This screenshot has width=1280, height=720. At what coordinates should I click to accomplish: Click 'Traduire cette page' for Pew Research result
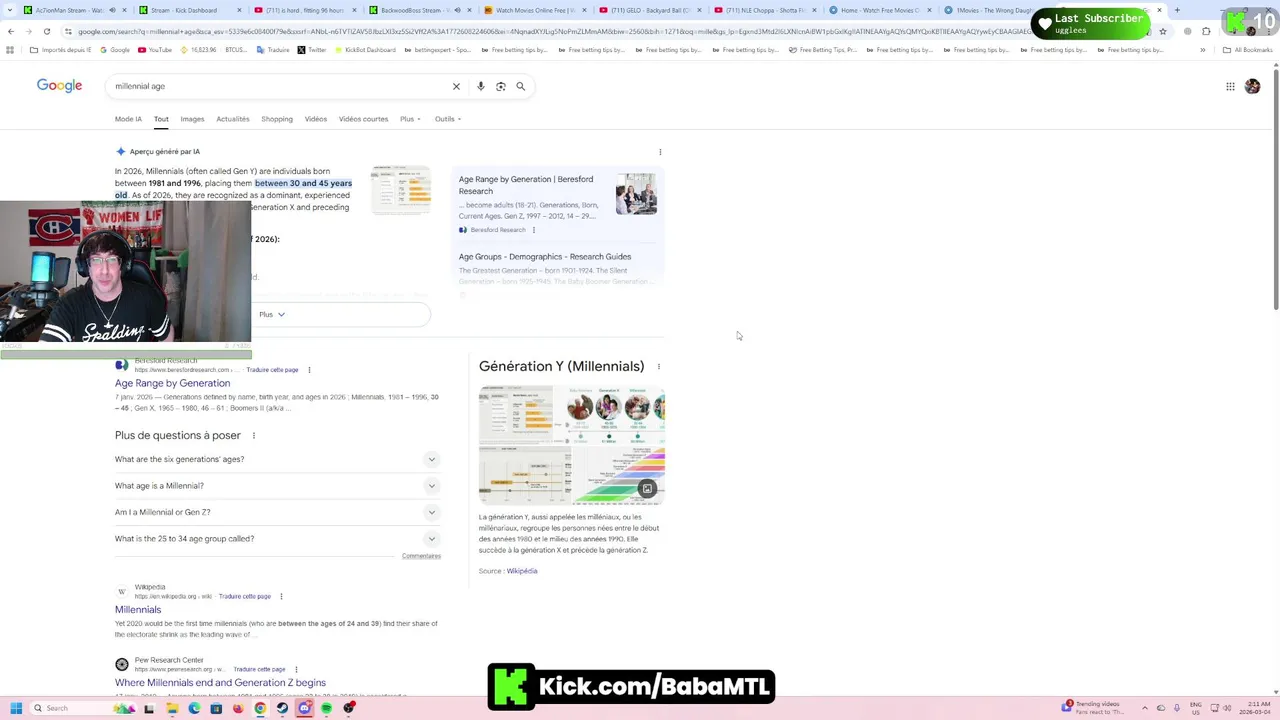click(x=259, y=669)
